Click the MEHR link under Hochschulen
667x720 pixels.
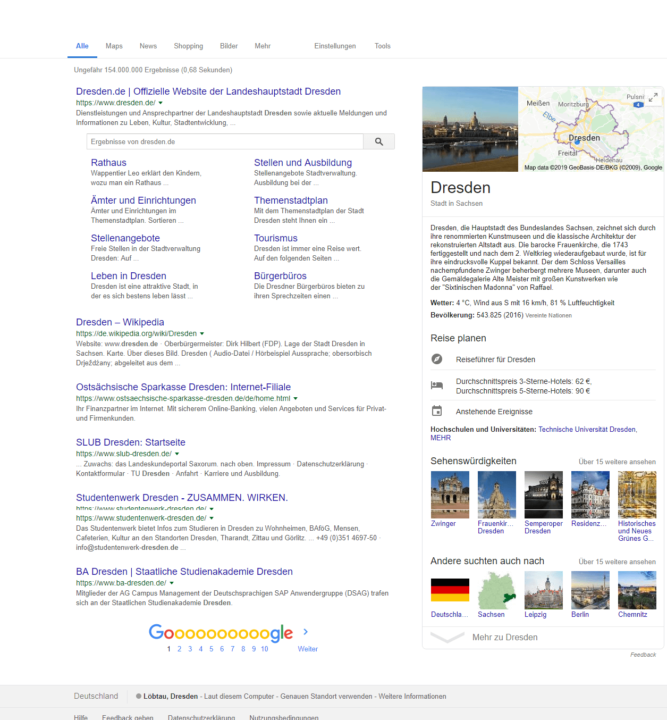[x=441, y=438]
